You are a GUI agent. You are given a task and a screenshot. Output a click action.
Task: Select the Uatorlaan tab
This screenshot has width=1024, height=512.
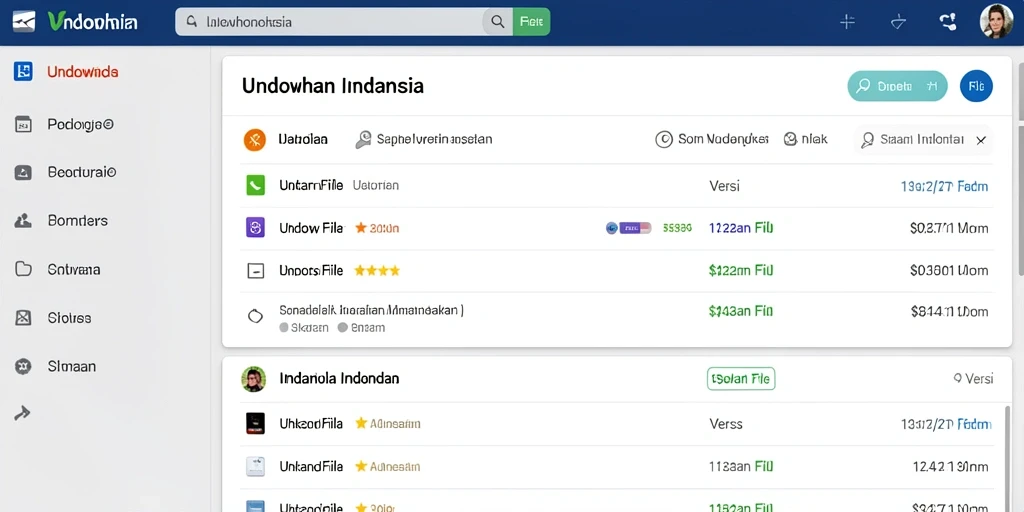coord(303,139)
